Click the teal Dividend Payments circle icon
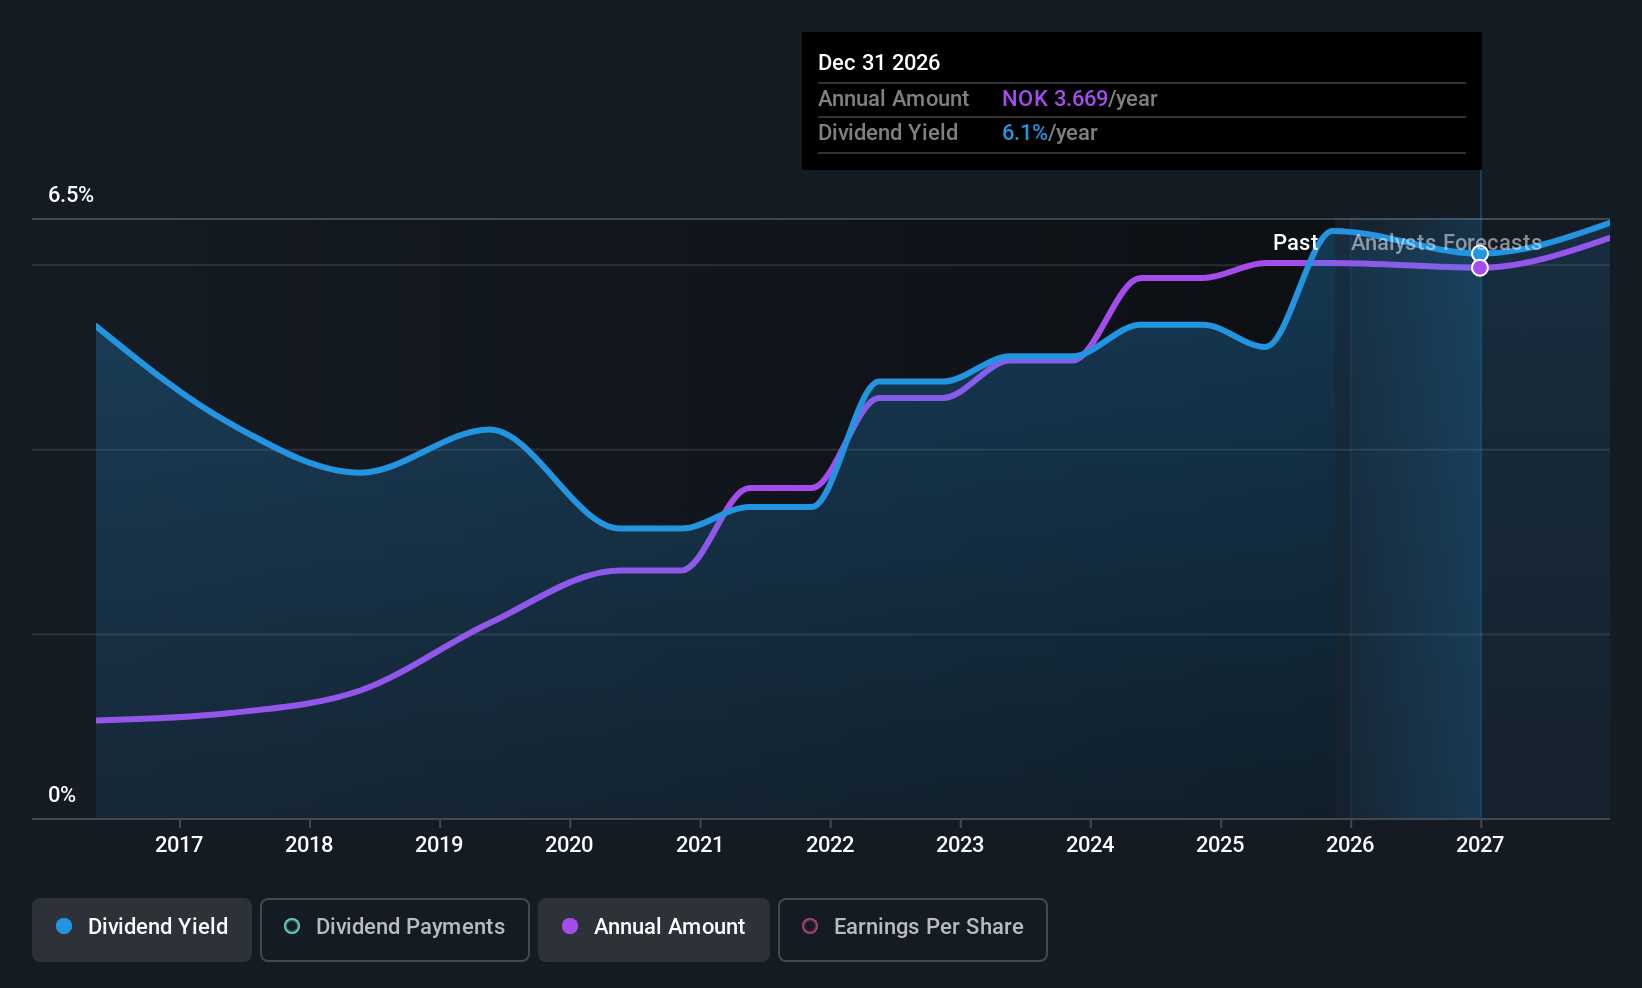This screenshot has height=988, width=1642. pyautogui.click(x=291, y=927)
